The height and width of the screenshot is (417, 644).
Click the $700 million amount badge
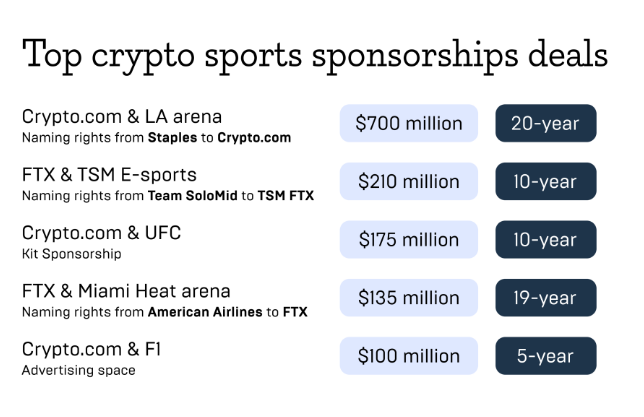point(409,123)
